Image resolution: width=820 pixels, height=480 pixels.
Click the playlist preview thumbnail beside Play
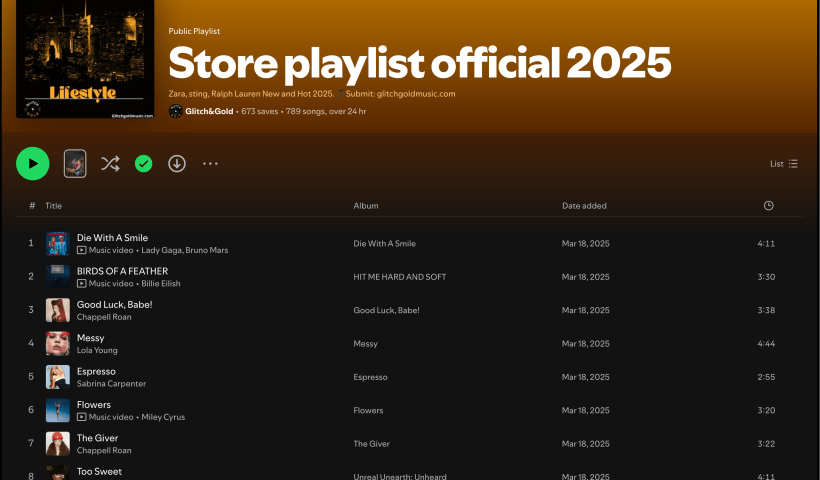pos(75,164)
